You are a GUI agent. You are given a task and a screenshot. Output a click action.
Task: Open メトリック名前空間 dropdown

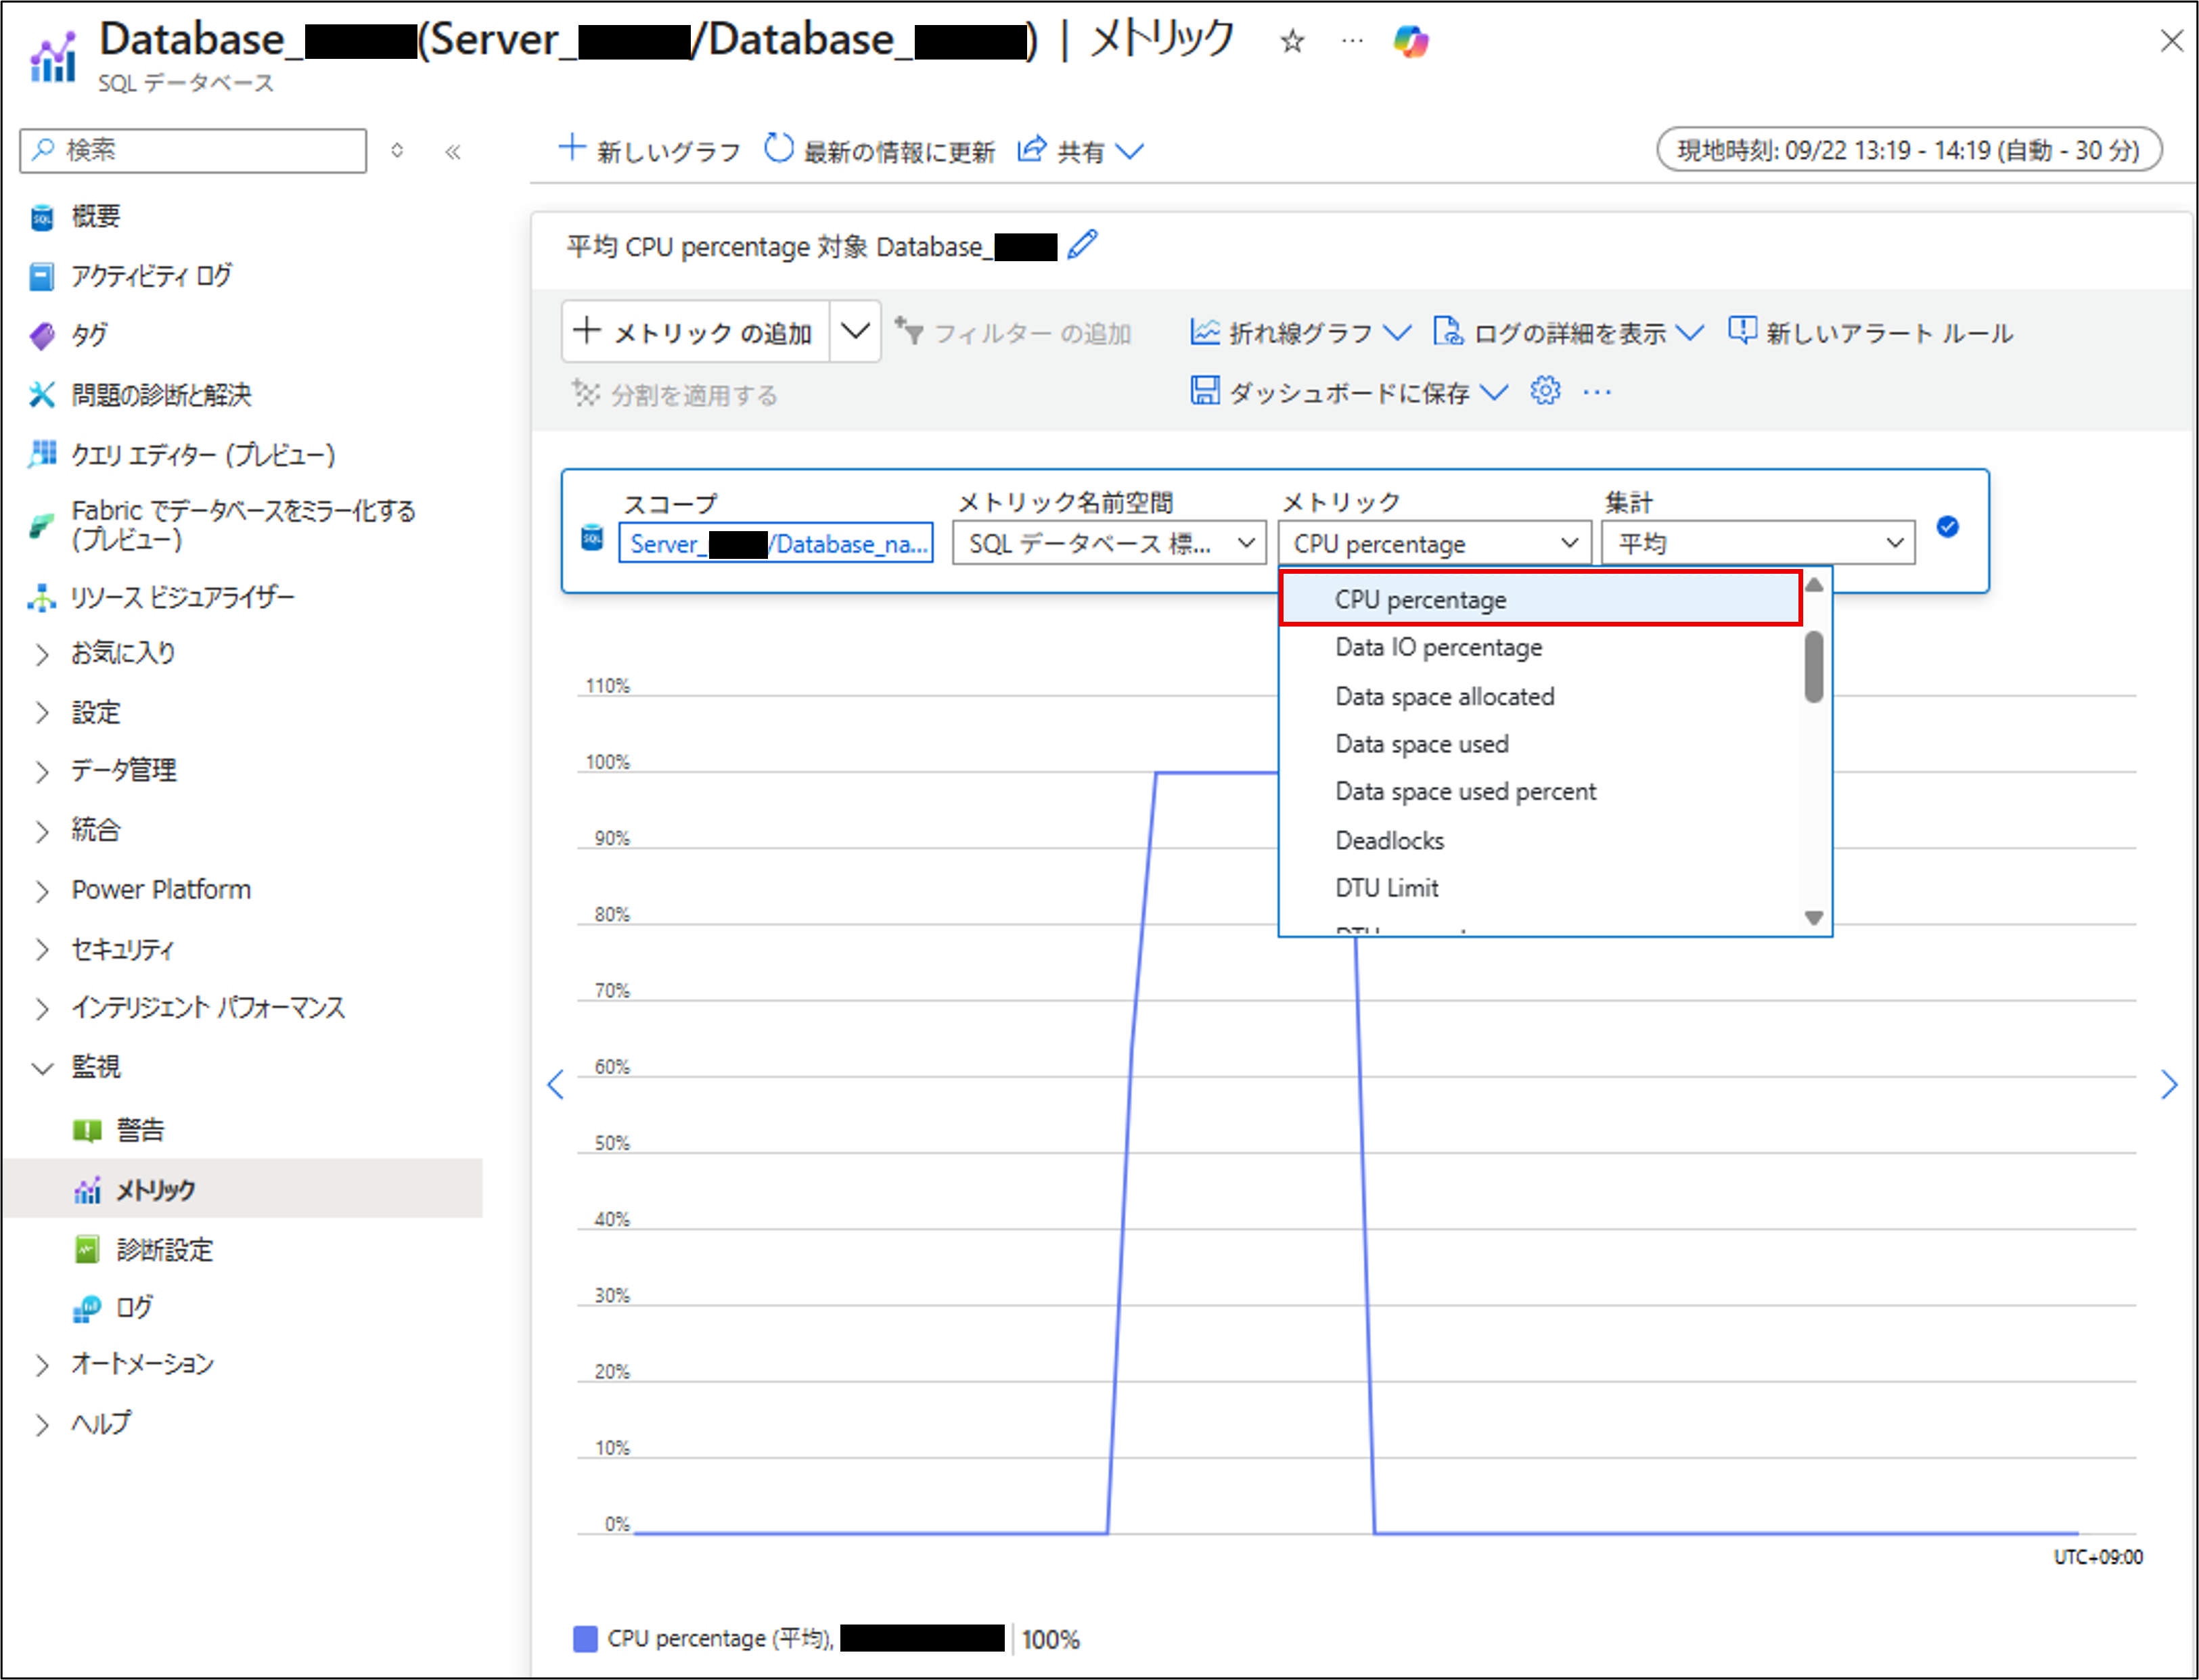pyautogui.click(x=1109, y=543)
